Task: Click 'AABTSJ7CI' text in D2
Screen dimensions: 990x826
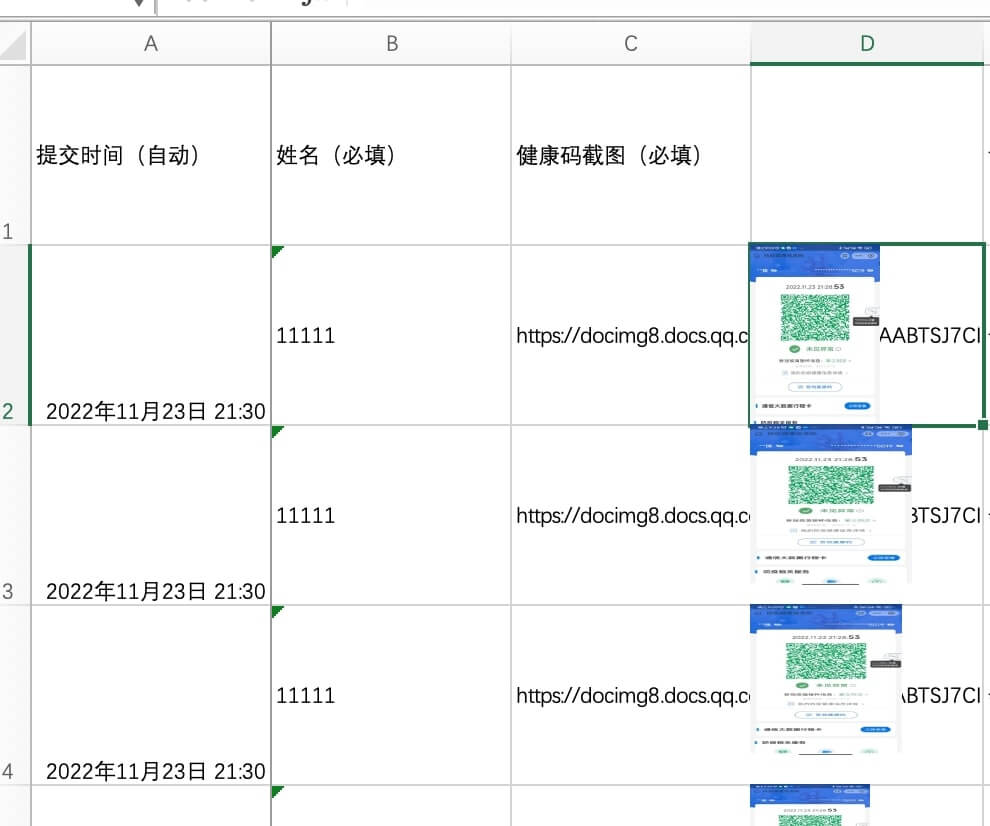Action: [931, 335]
